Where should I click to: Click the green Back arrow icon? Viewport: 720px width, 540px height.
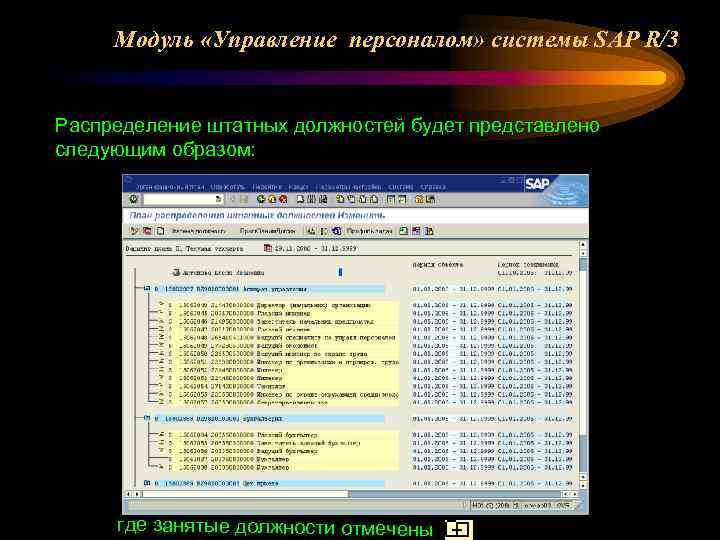click(261, 199)
